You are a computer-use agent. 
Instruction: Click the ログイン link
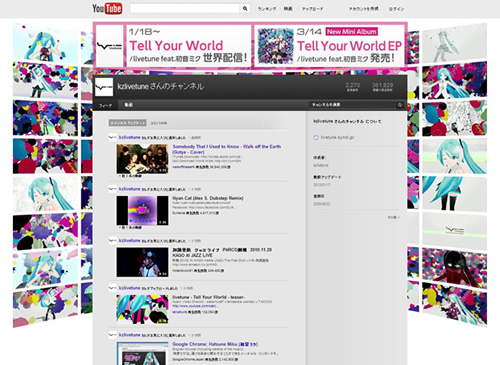[396, 9]
